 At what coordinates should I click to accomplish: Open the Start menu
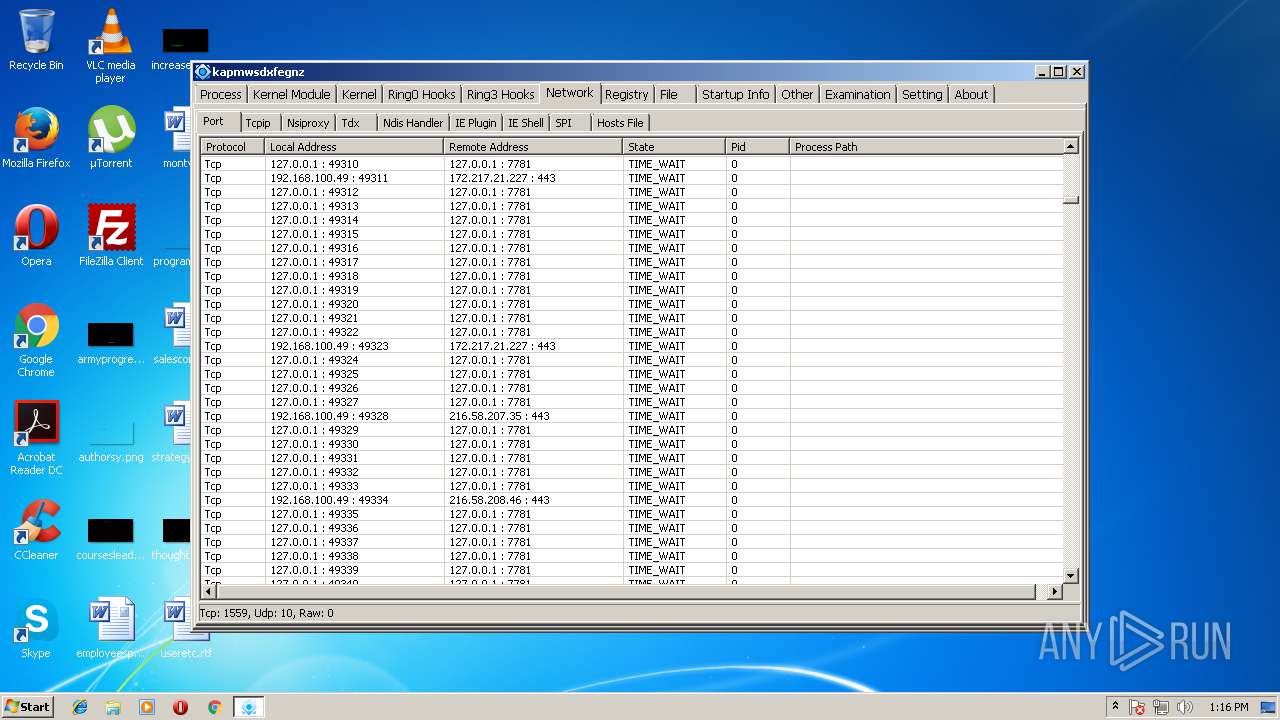click(x=27, y=706)
